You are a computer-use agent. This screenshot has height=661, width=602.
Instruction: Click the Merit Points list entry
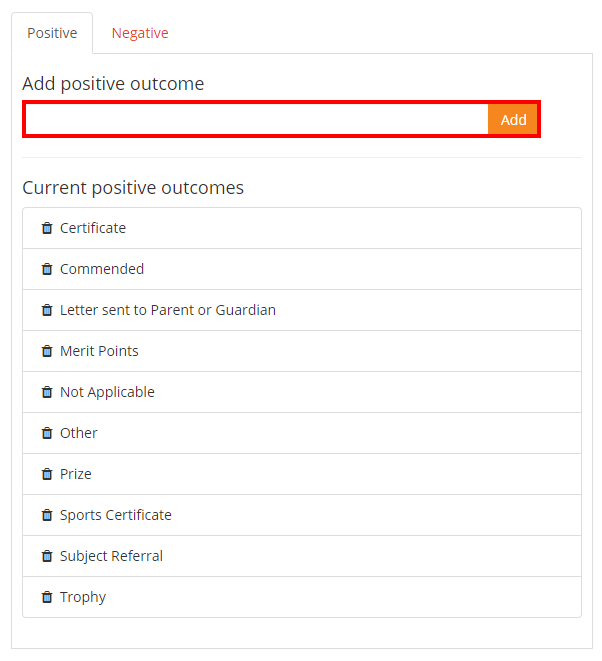pos(99,351)
